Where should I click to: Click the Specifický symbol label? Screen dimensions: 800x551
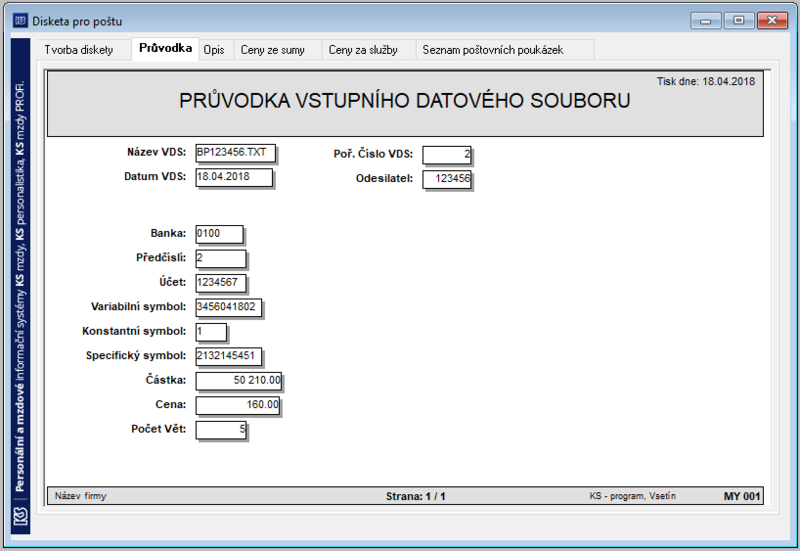tap(136, 356)
